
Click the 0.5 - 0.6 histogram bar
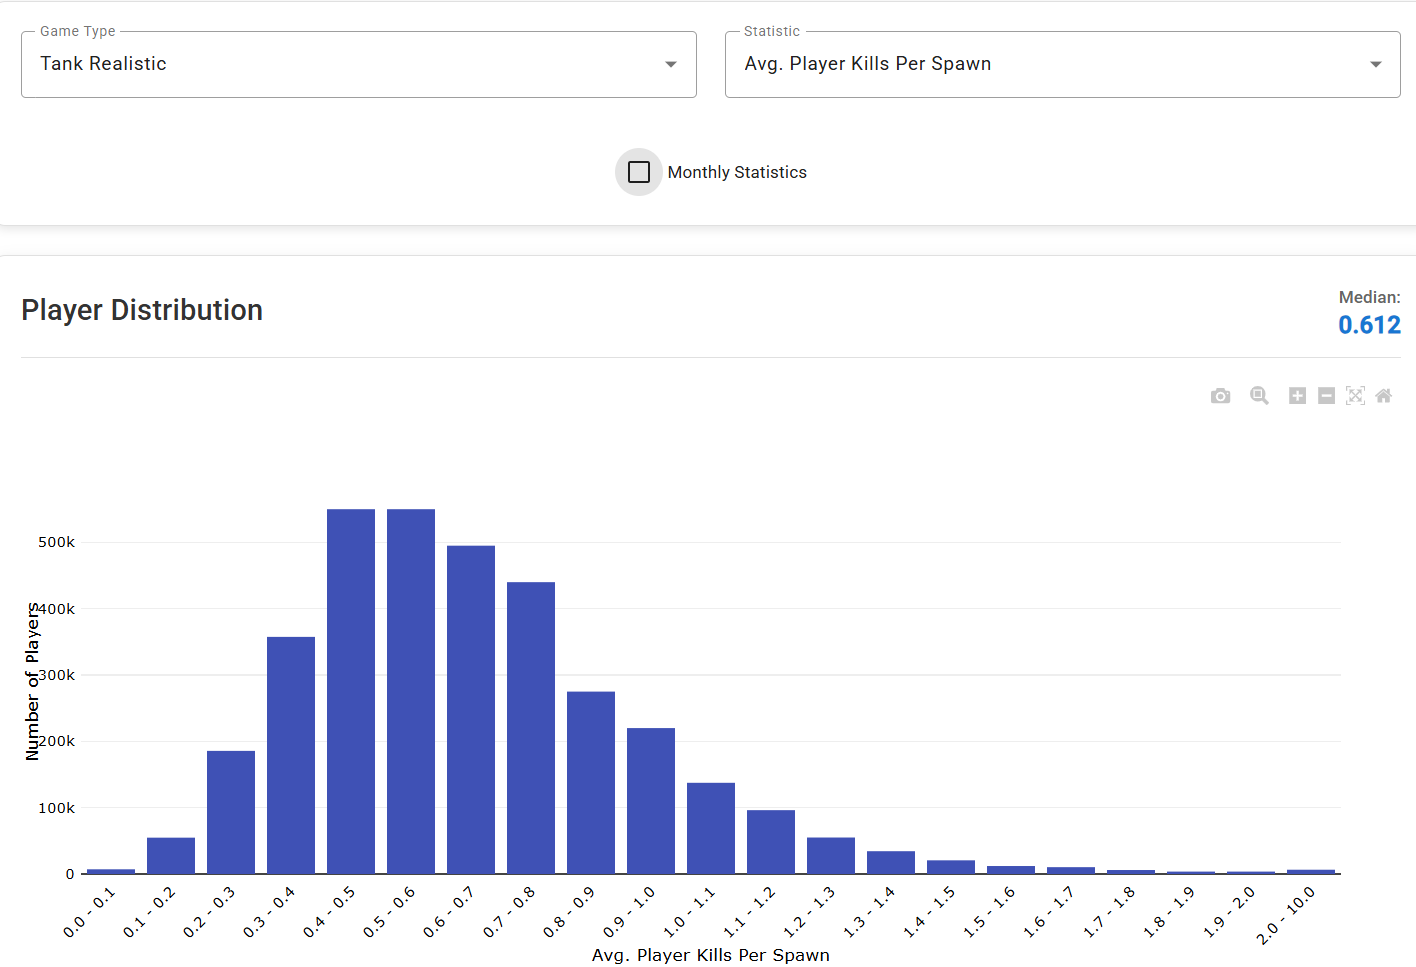pyautogui.click(x=411, y=691)
